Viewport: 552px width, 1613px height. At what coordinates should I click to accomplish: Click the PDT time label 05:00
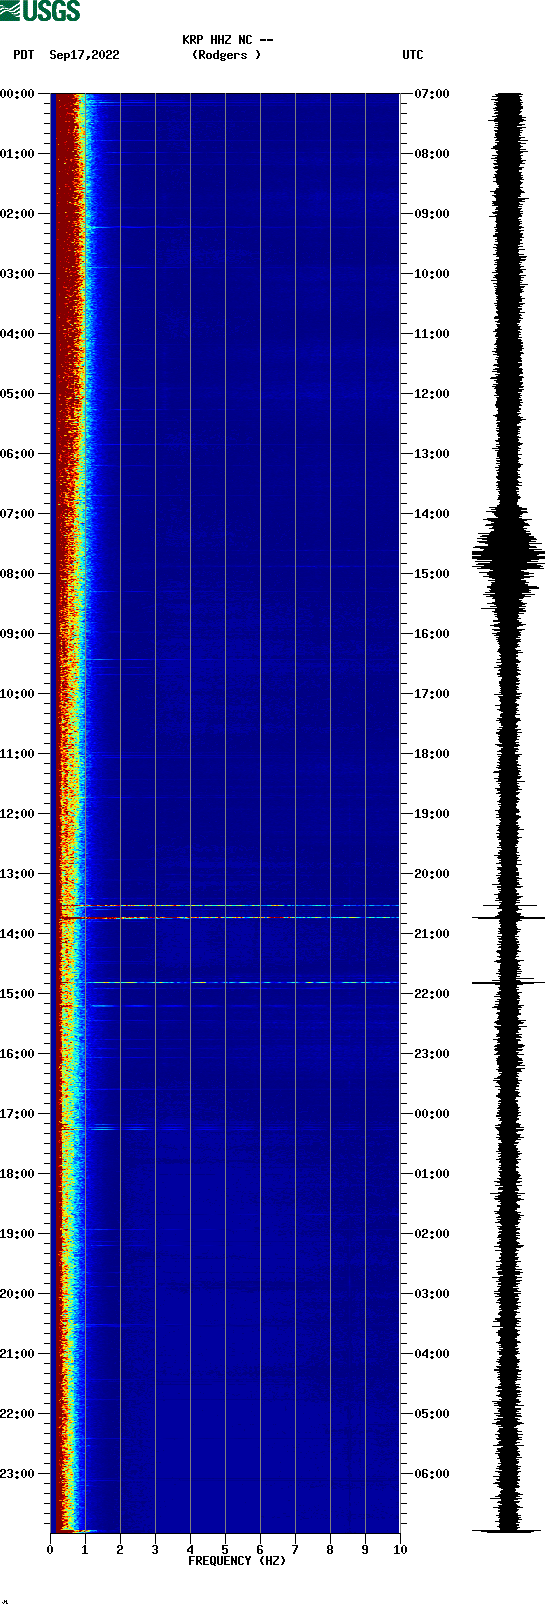coord(17,394)
